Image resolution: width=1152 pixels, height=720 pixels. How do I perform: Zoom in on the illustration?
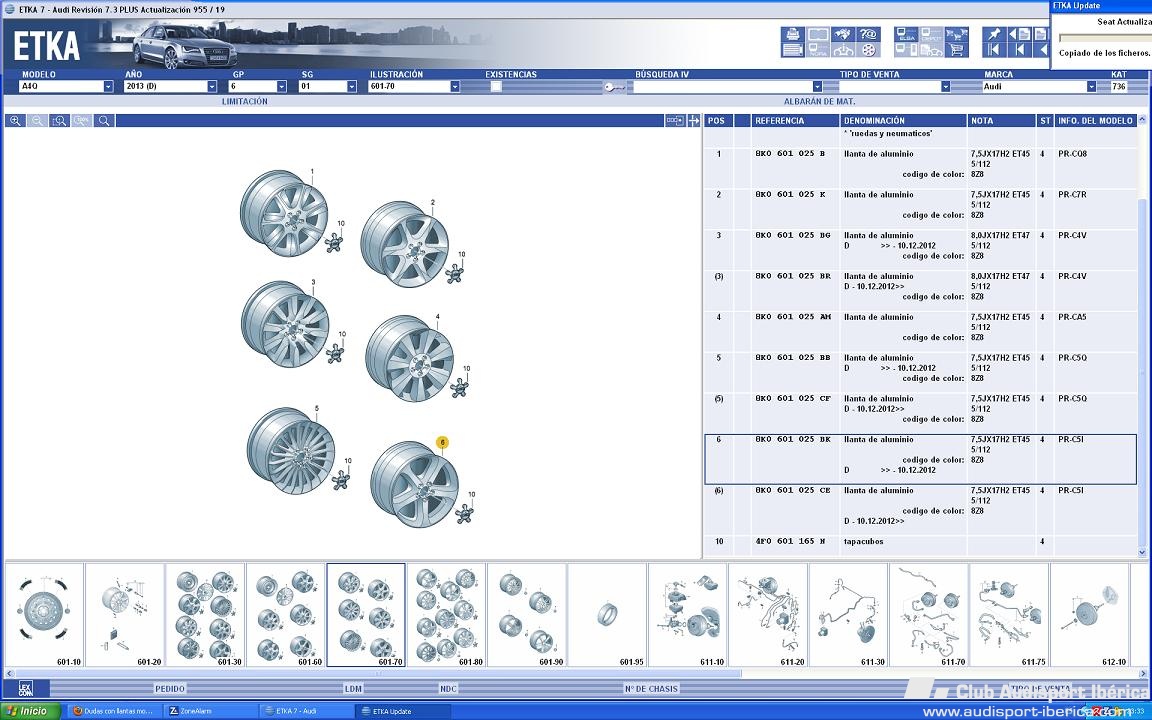click(x=15, y=120)
